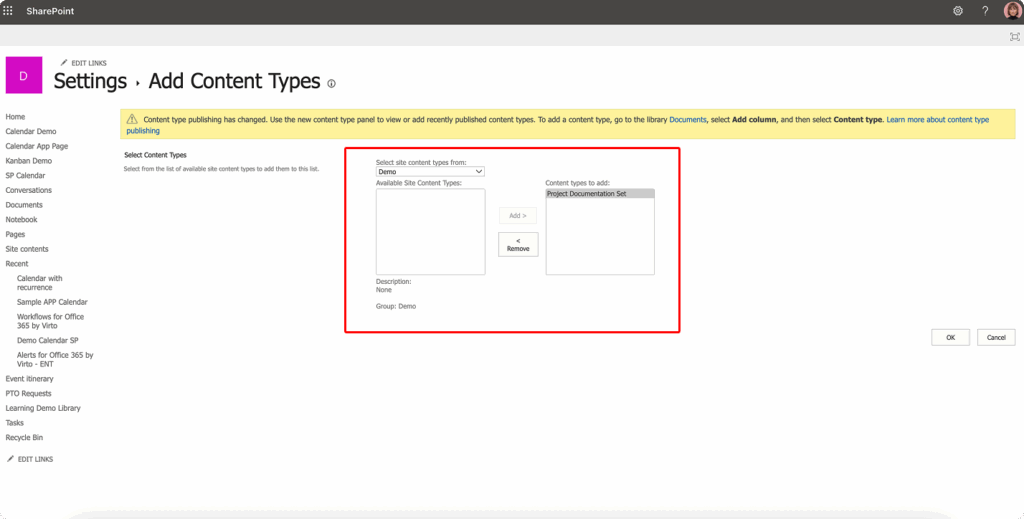Click inside Available Site Content Types list
1024x519 pixels.
(x=430, y=232)
